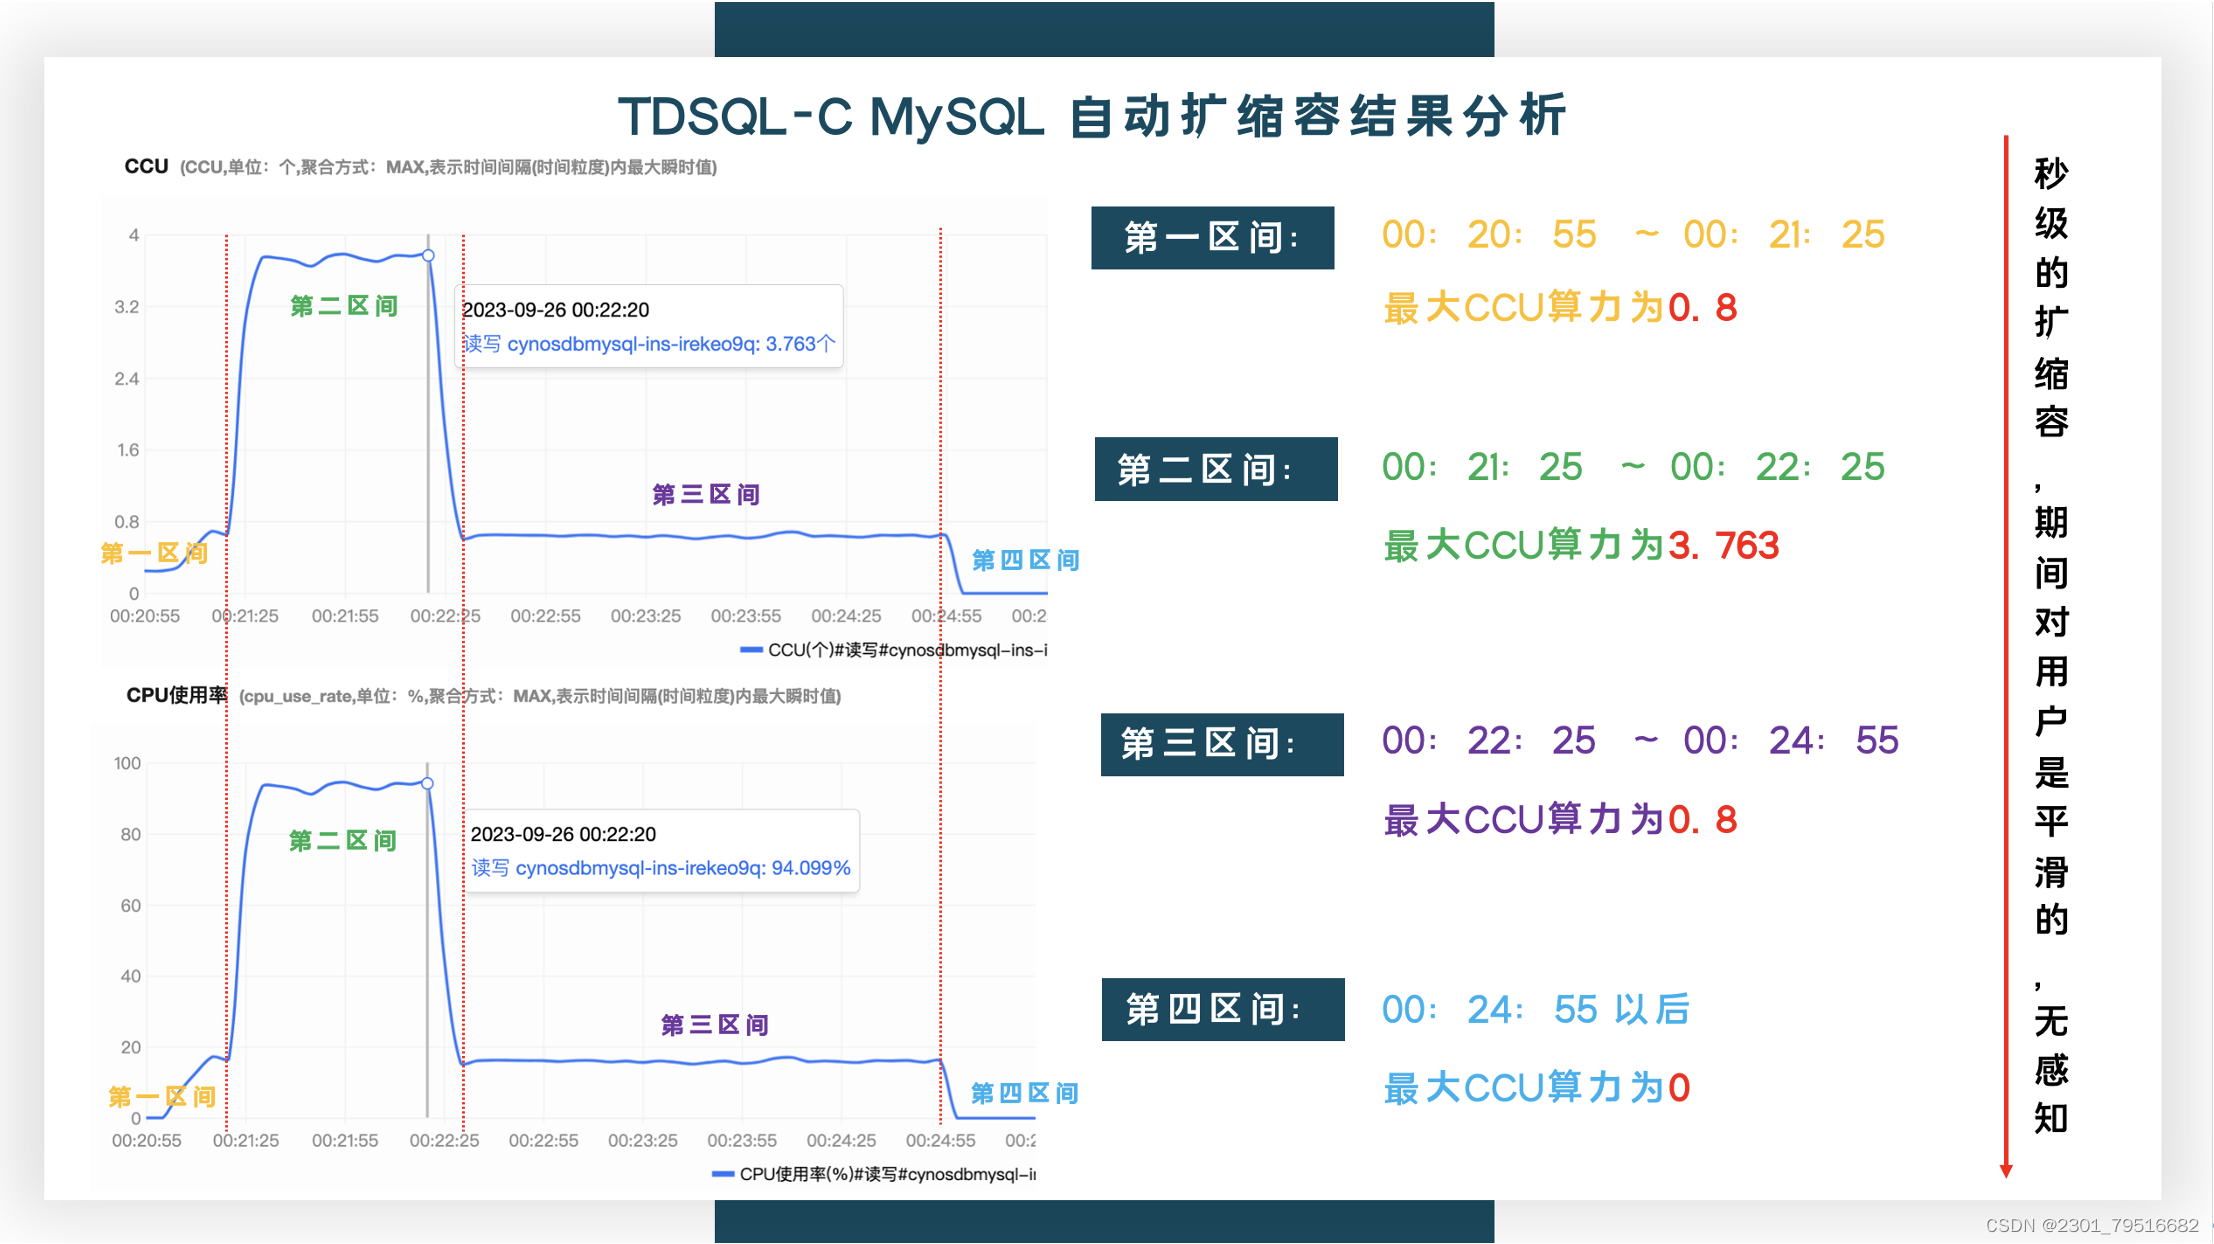Click the '第三区间:' dark label box

(1222, 744)
